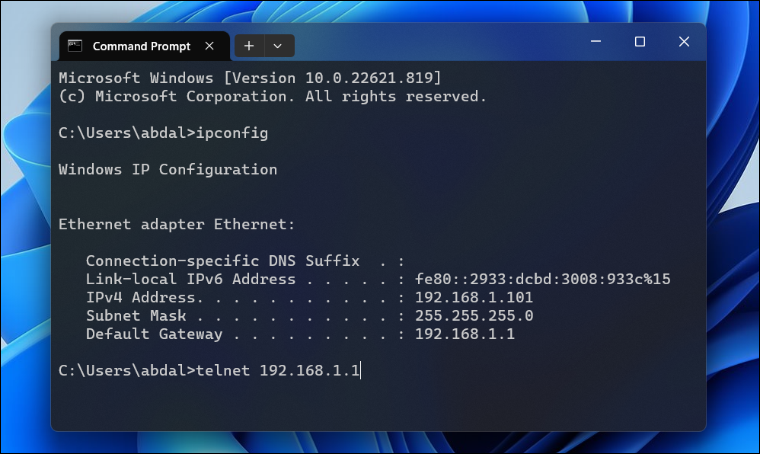This screenshot has height=454, width=760.
Task: Click the Default Gateway value 192.168.1.1
Action: 464,334
